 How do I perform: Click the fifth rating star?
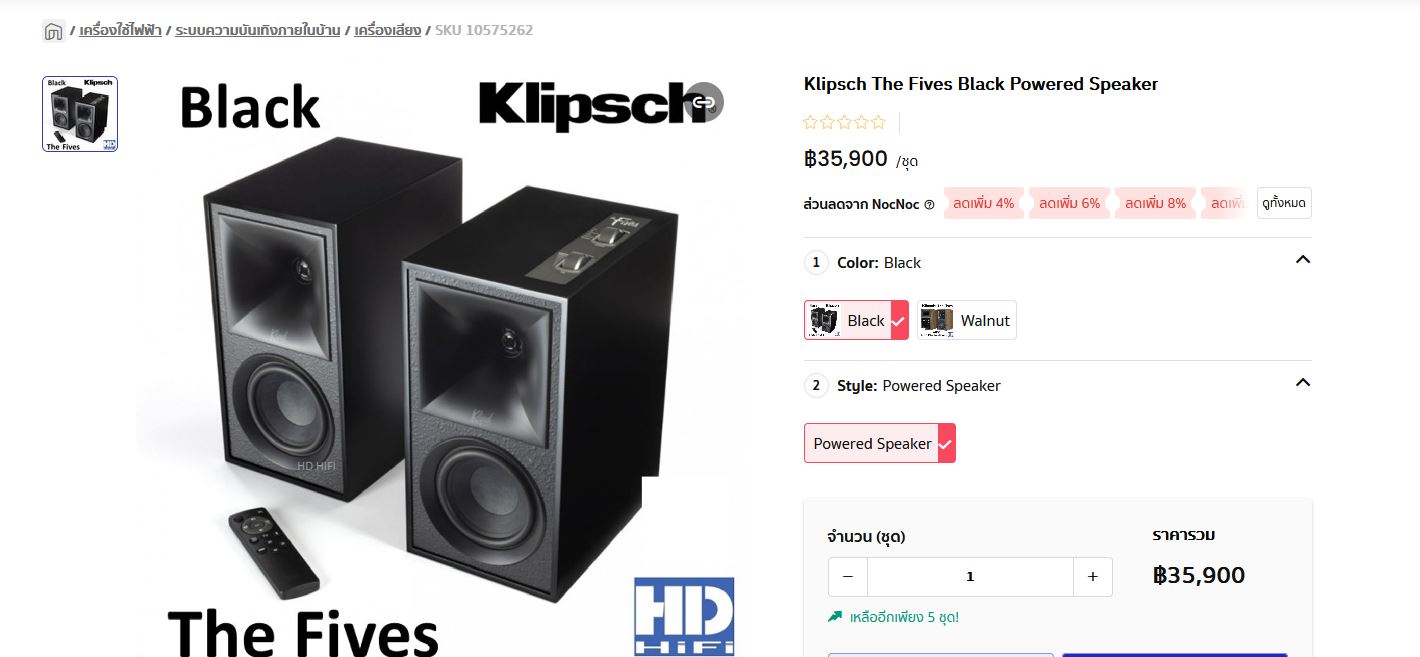878,123
